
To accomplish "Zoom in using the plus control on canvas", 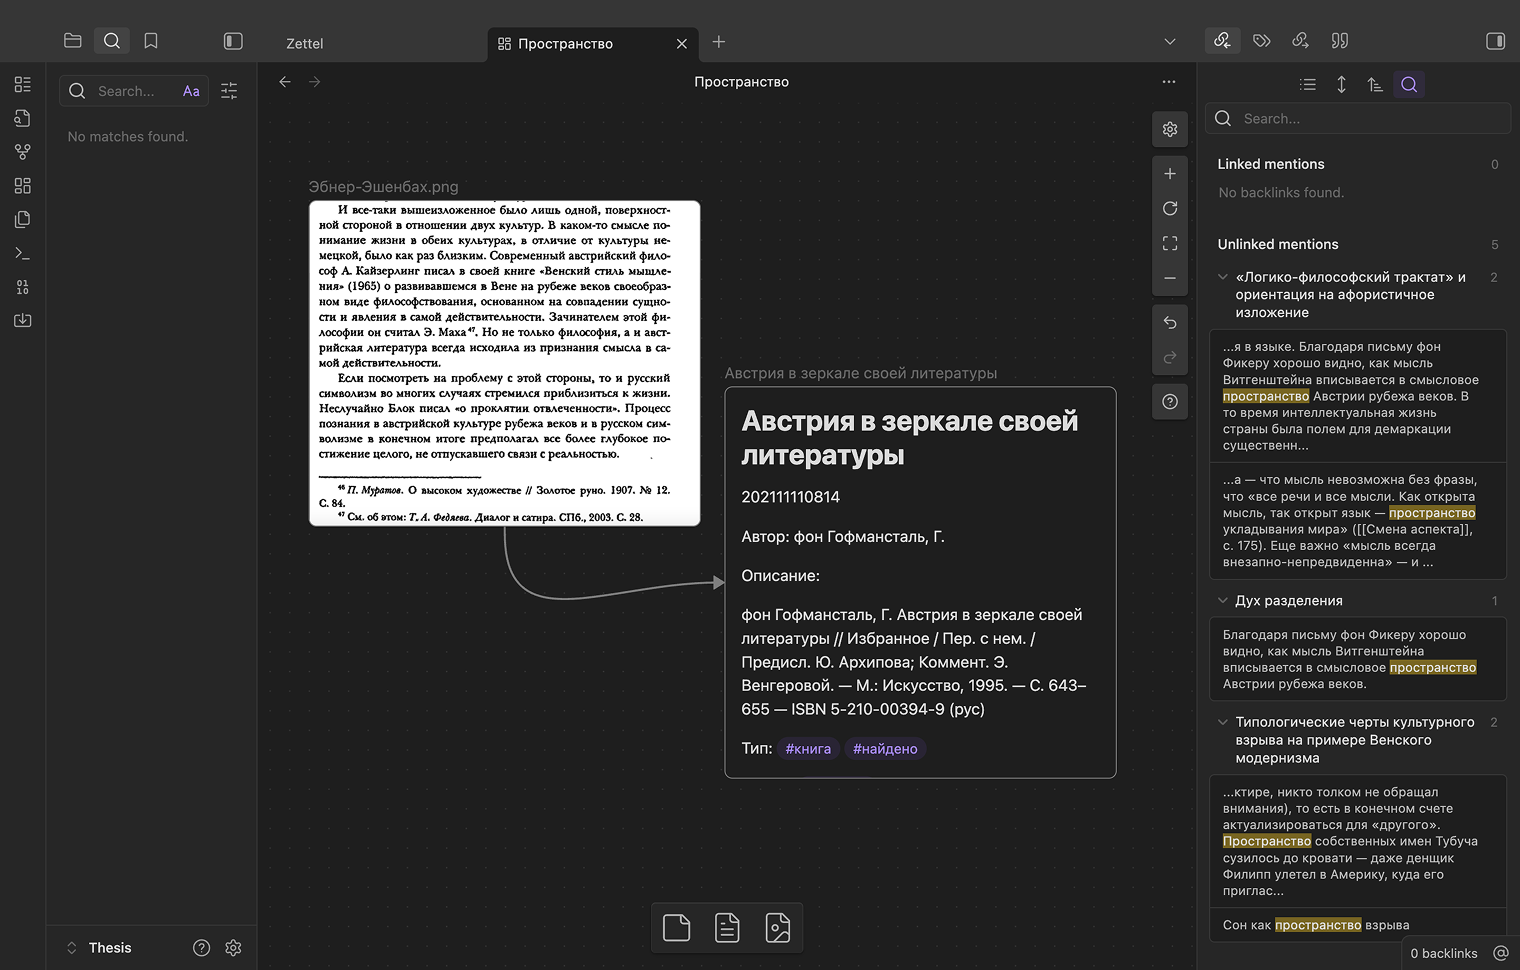I will click(1169, 173).
